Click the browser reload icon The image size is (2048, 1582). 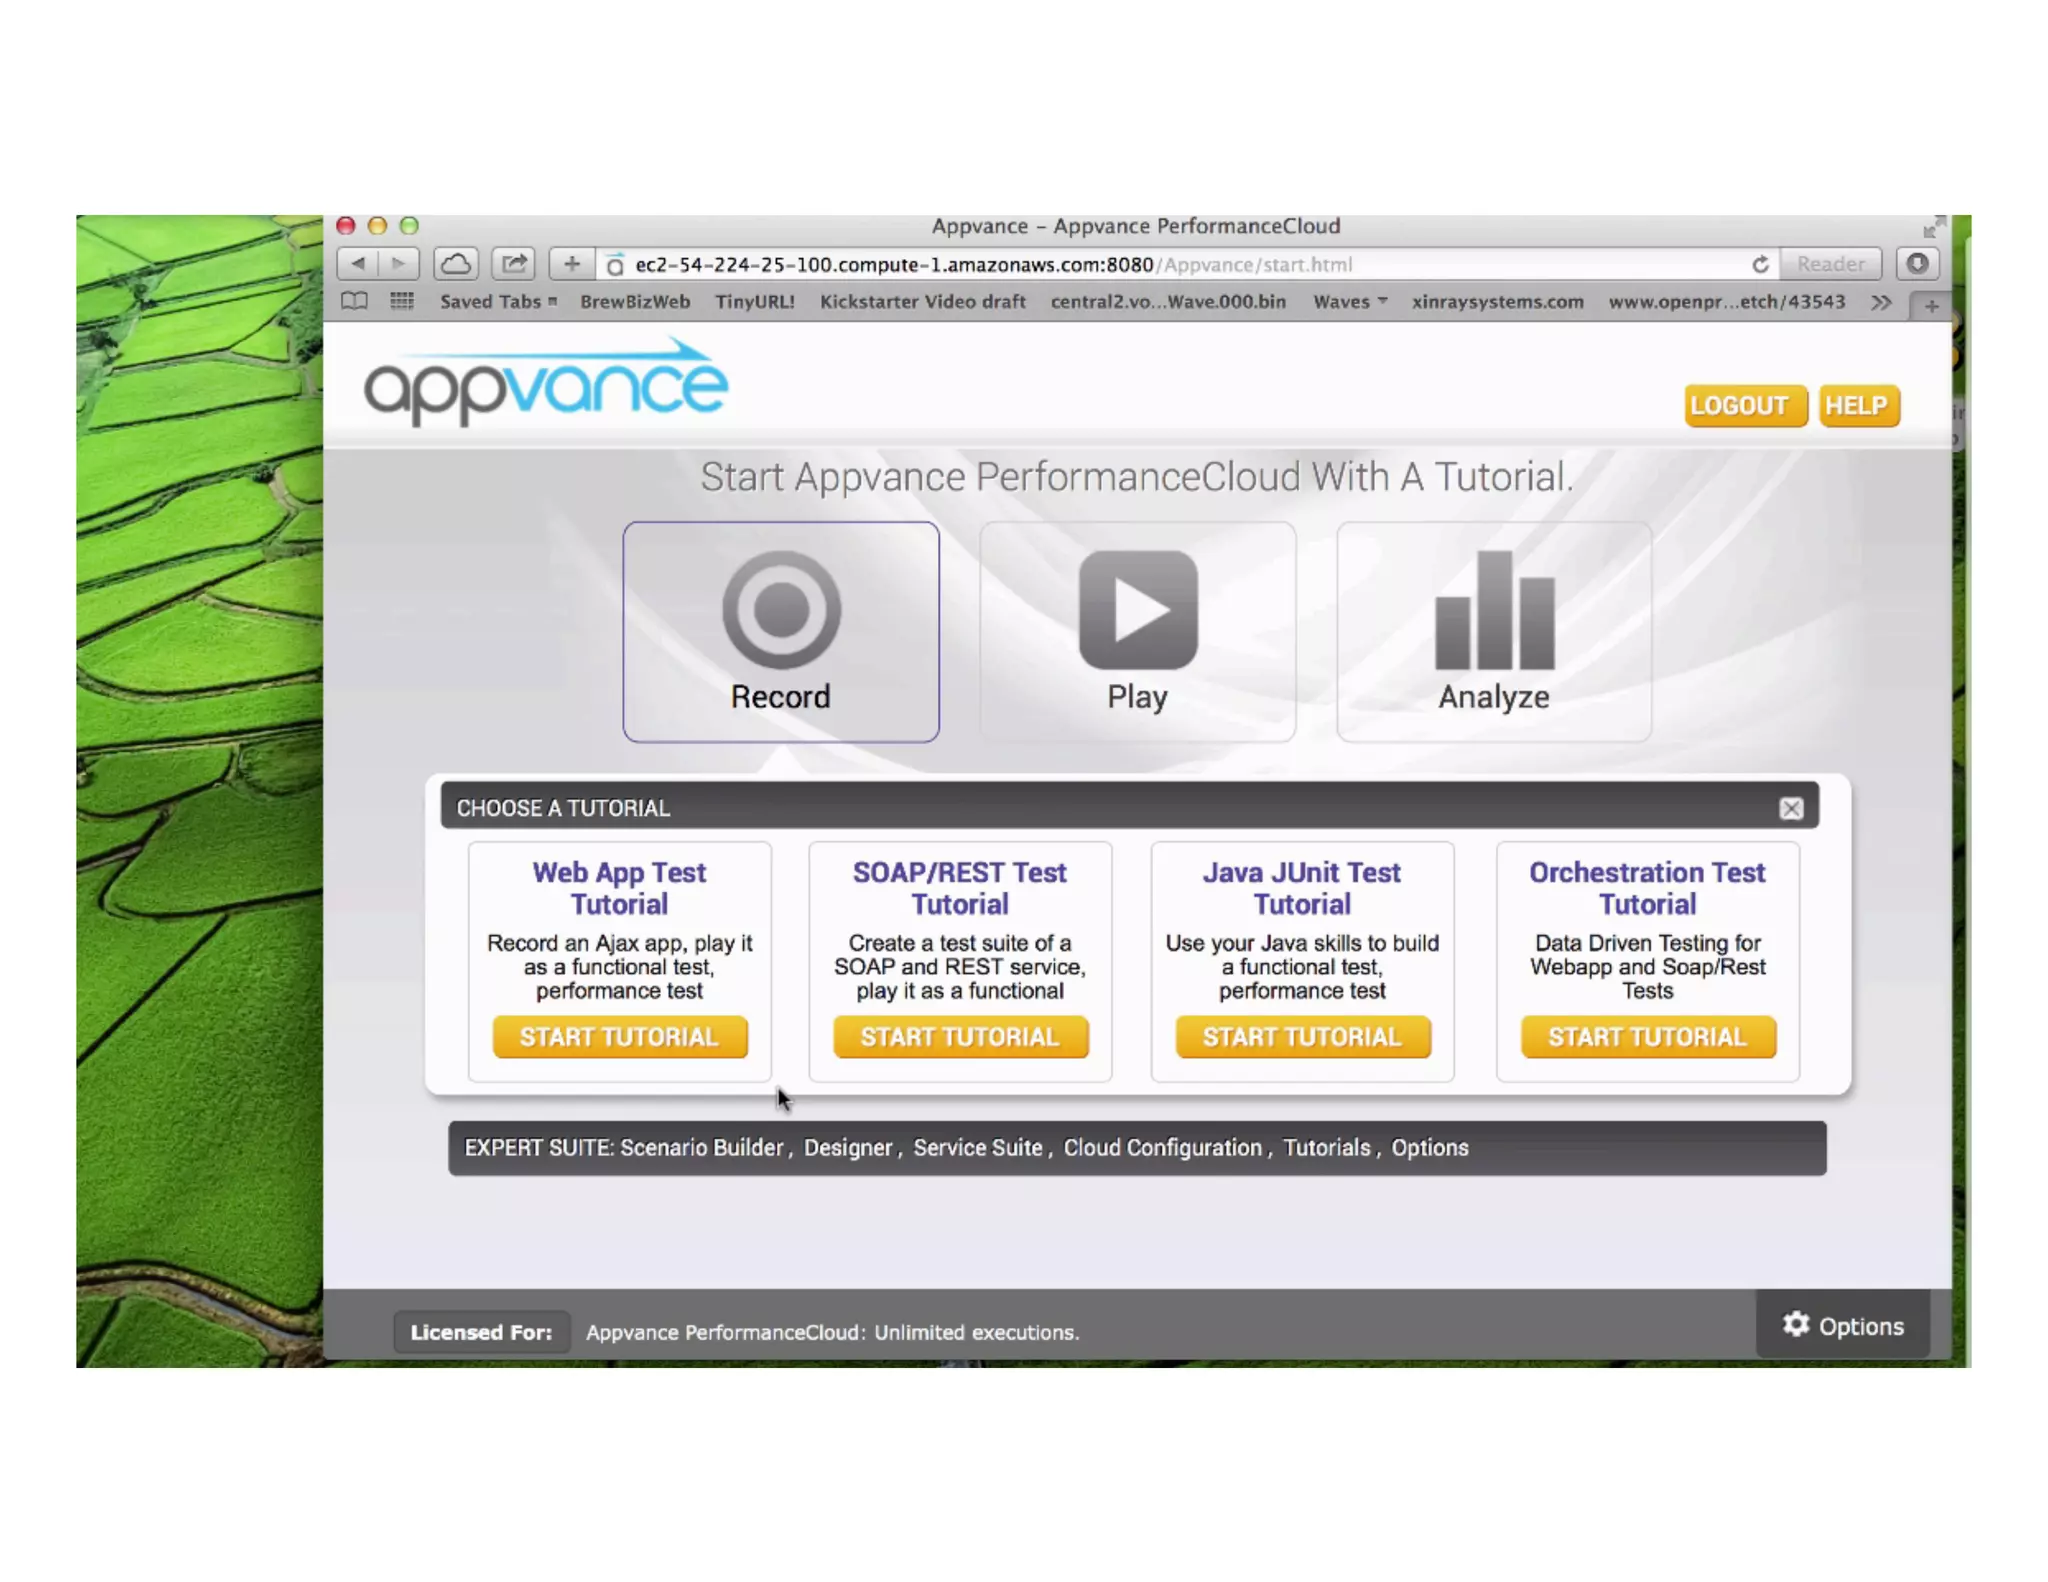pos(1760,264)
